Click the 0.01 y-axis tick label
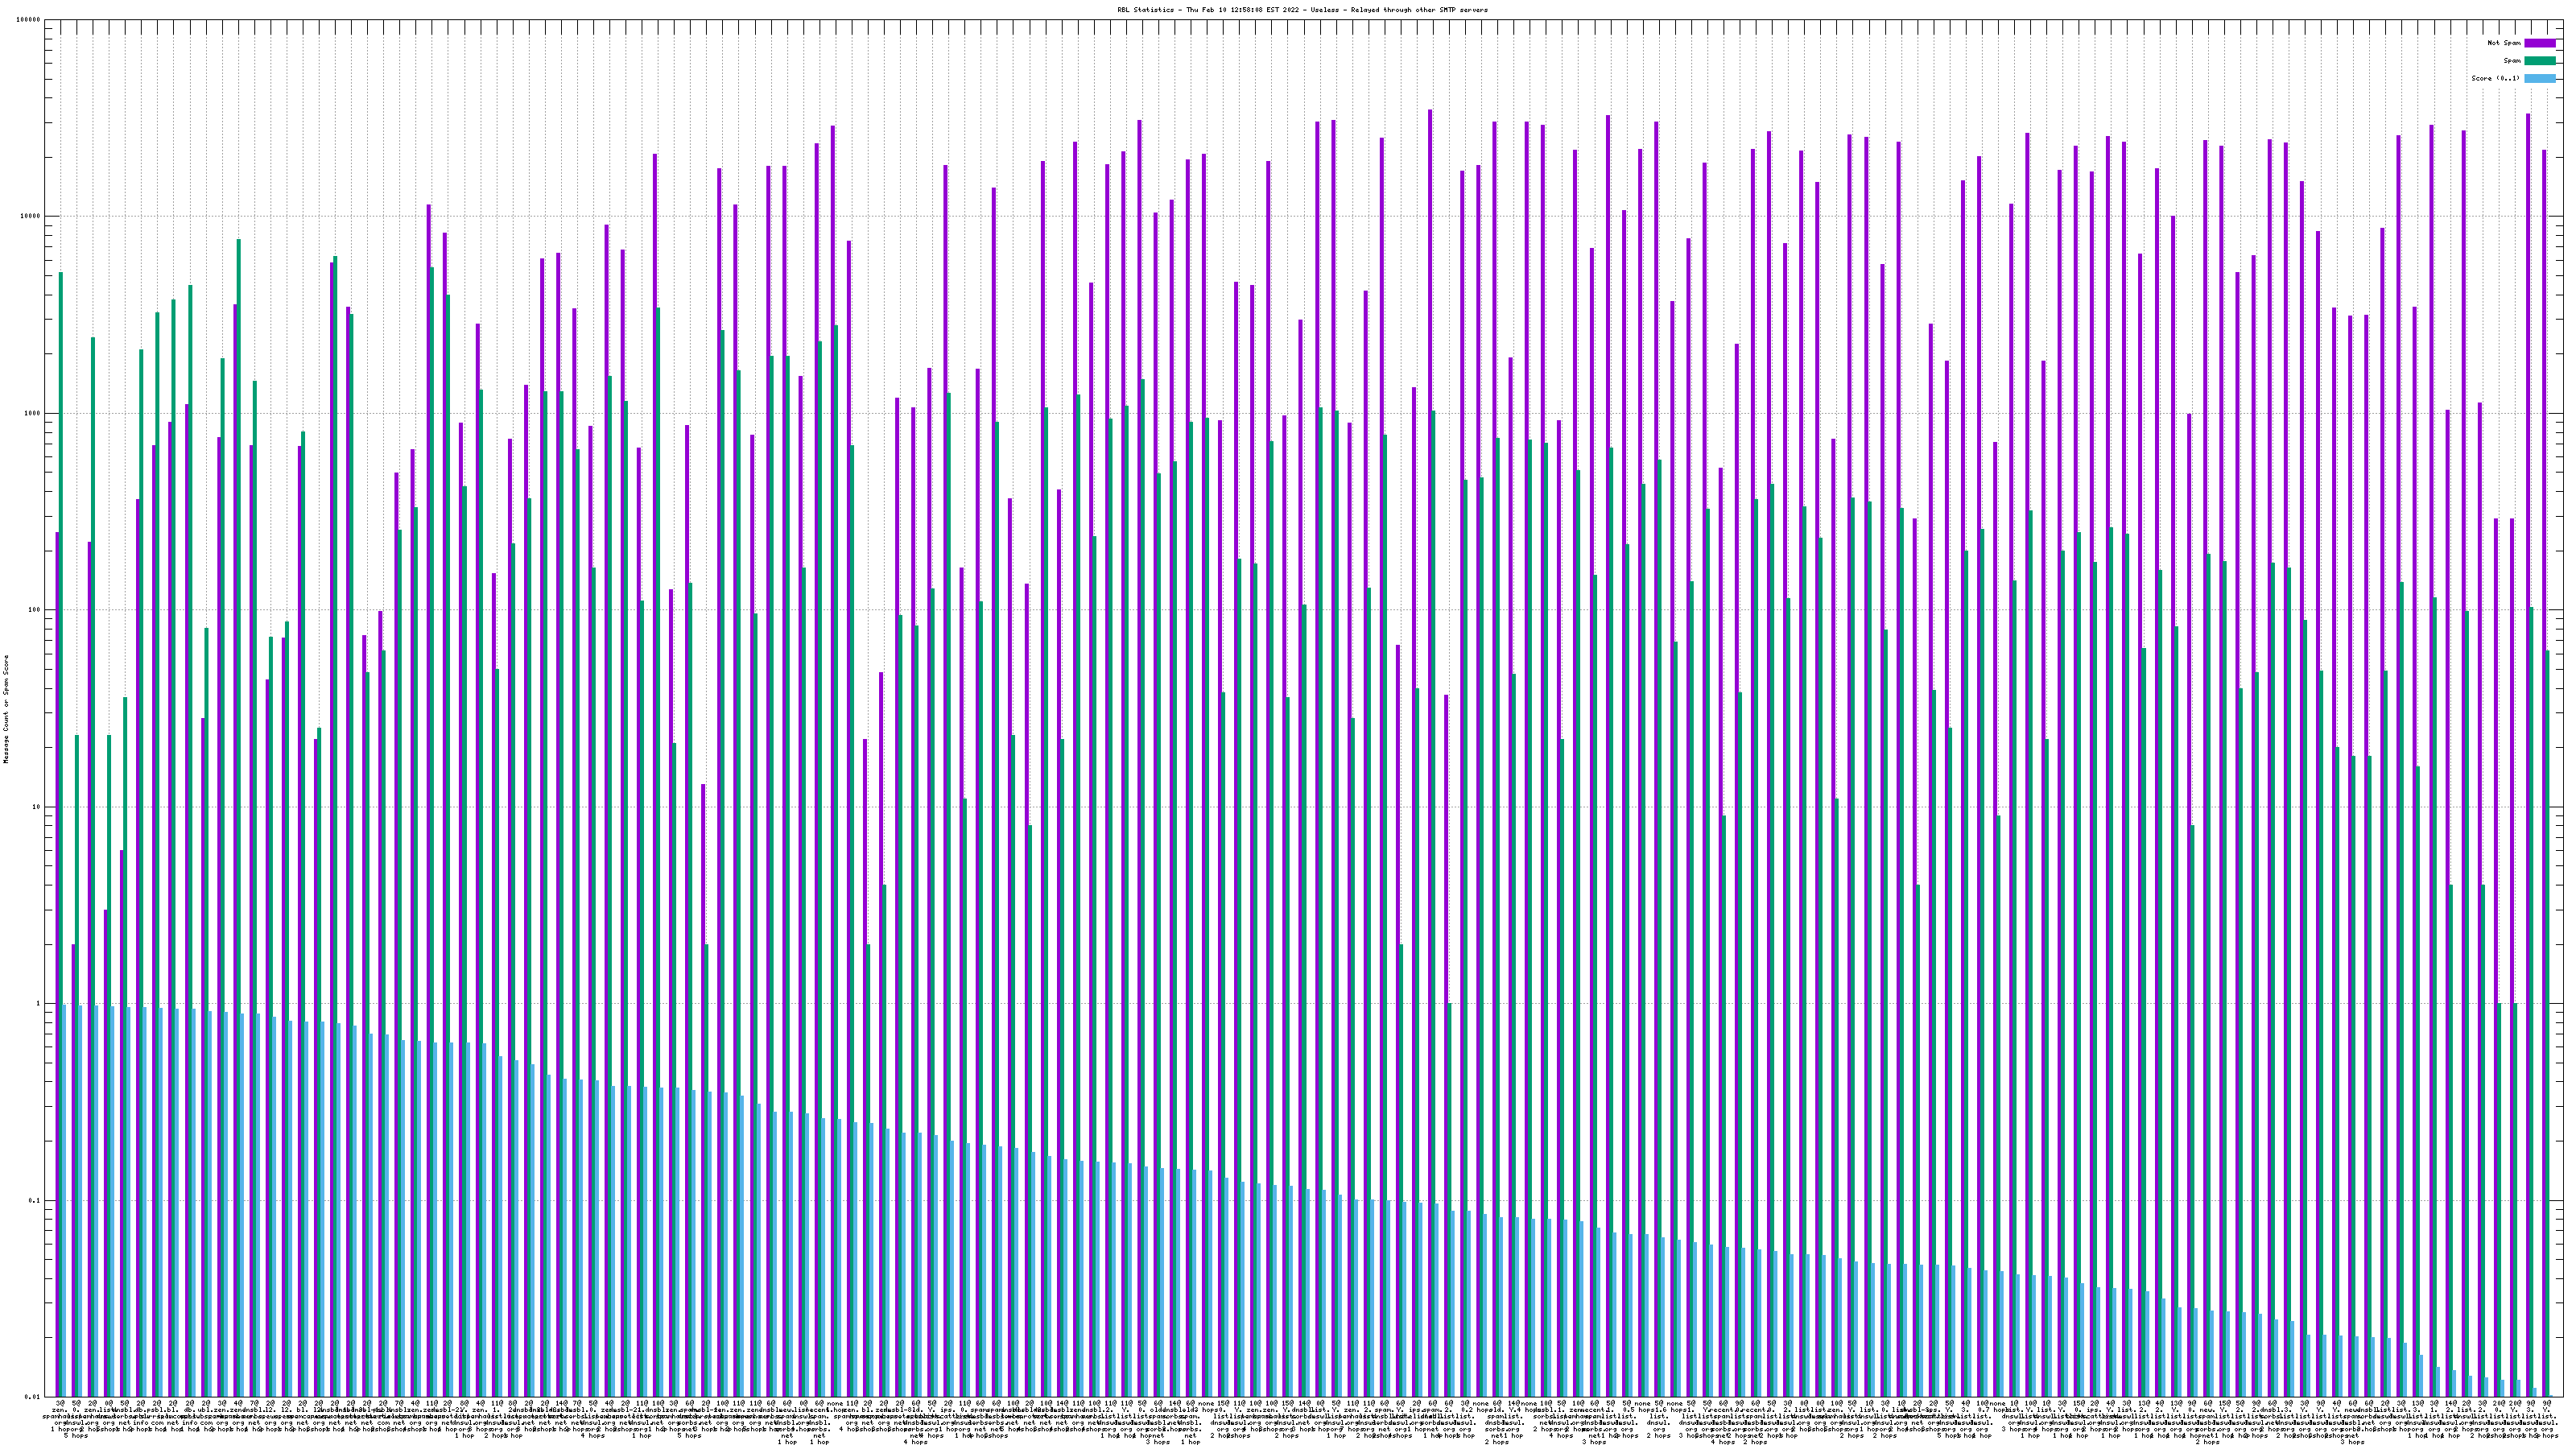 click(x=34, y=1397)
